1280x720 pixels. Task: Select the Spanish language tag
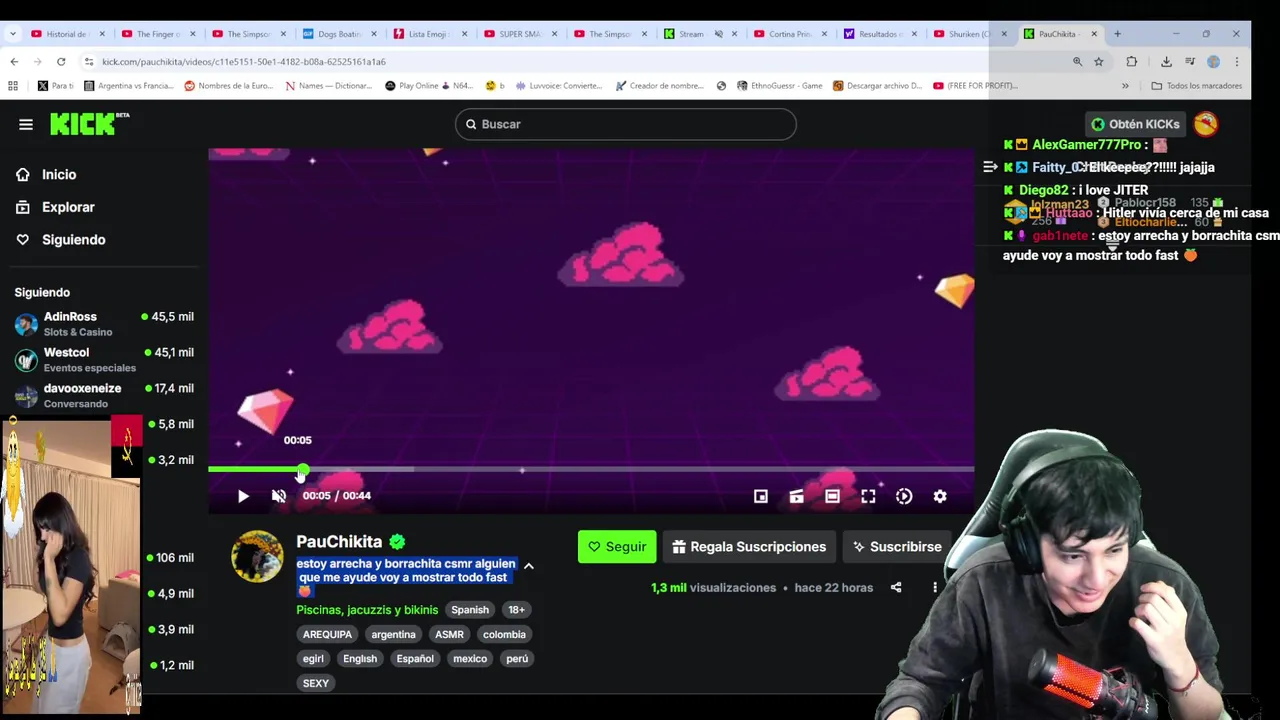[x=470, y=610]
